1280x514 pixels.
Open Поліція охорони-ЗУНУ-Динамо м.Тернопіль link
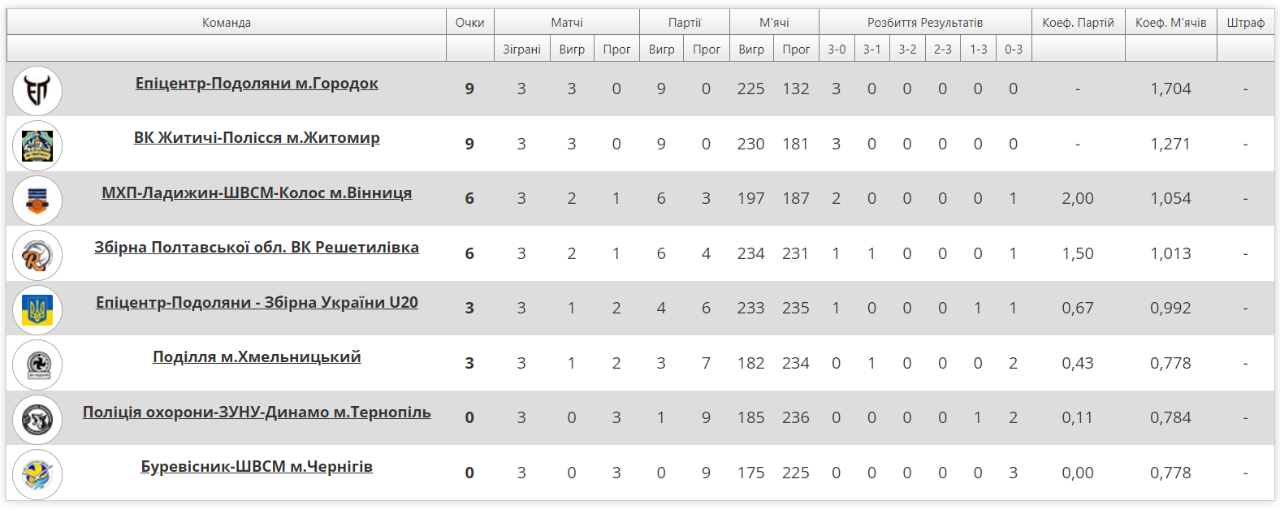pos(257,412)
